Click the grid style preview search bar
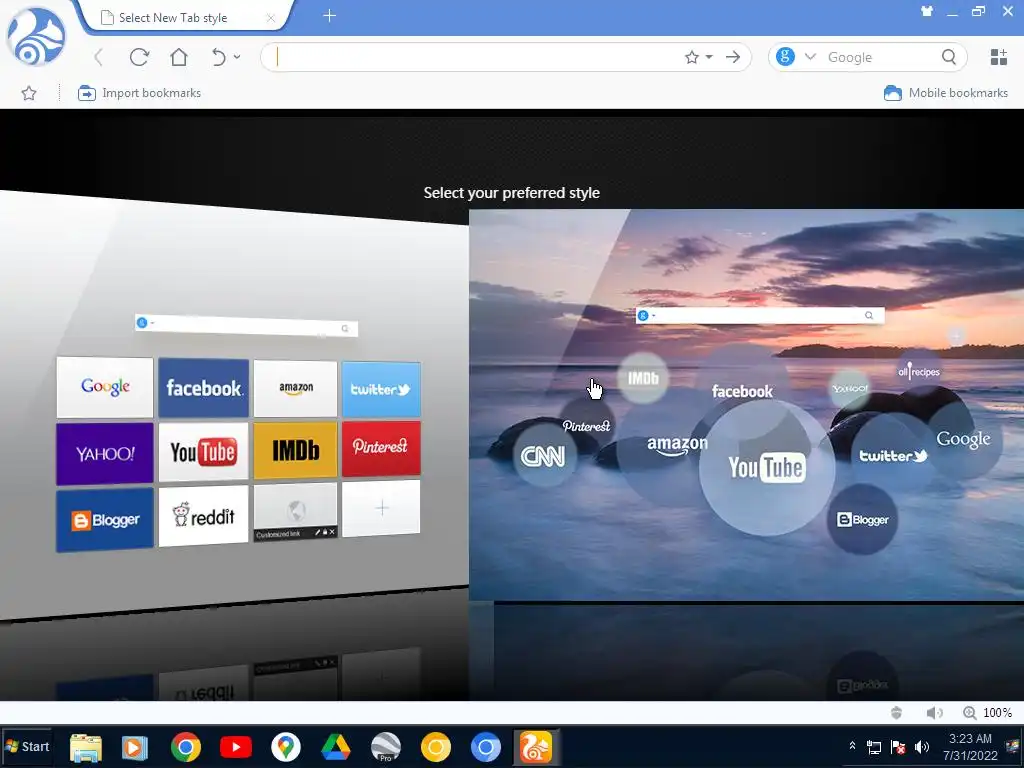The height and width of the screenshot is (768, 1024). click(246, 325)
